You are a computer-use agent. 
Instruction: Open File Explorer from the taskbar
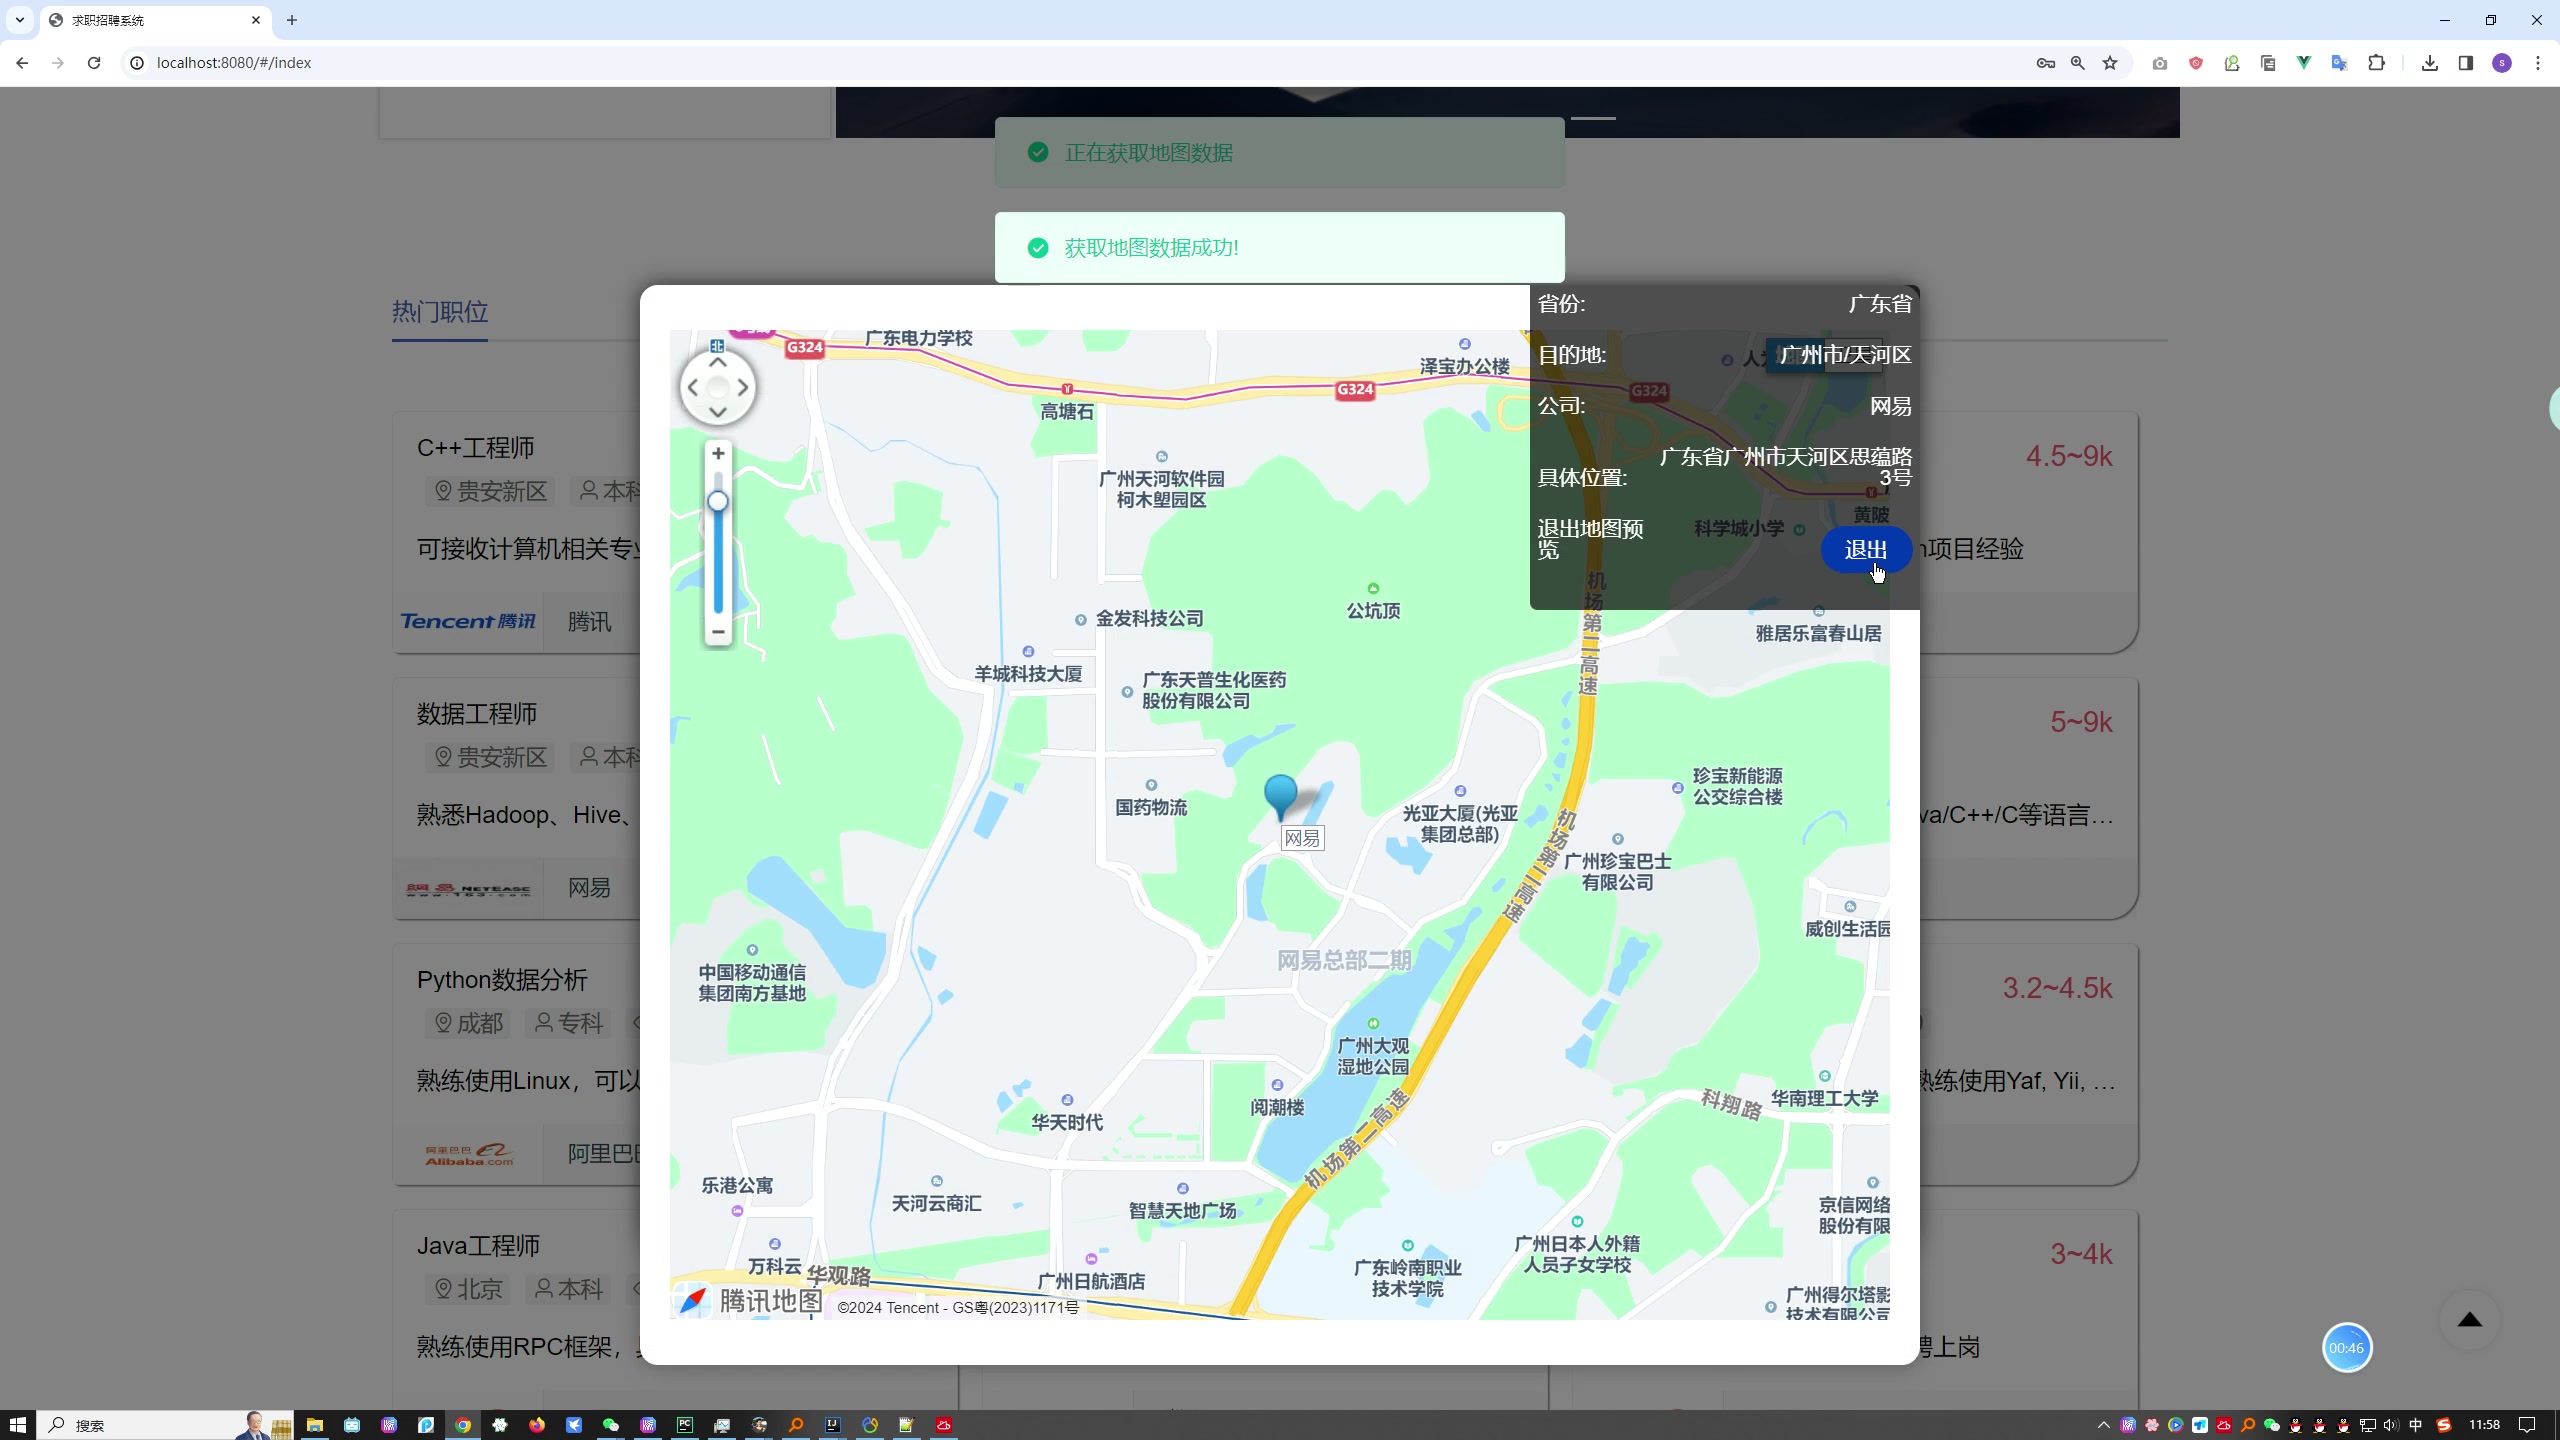315,1425
